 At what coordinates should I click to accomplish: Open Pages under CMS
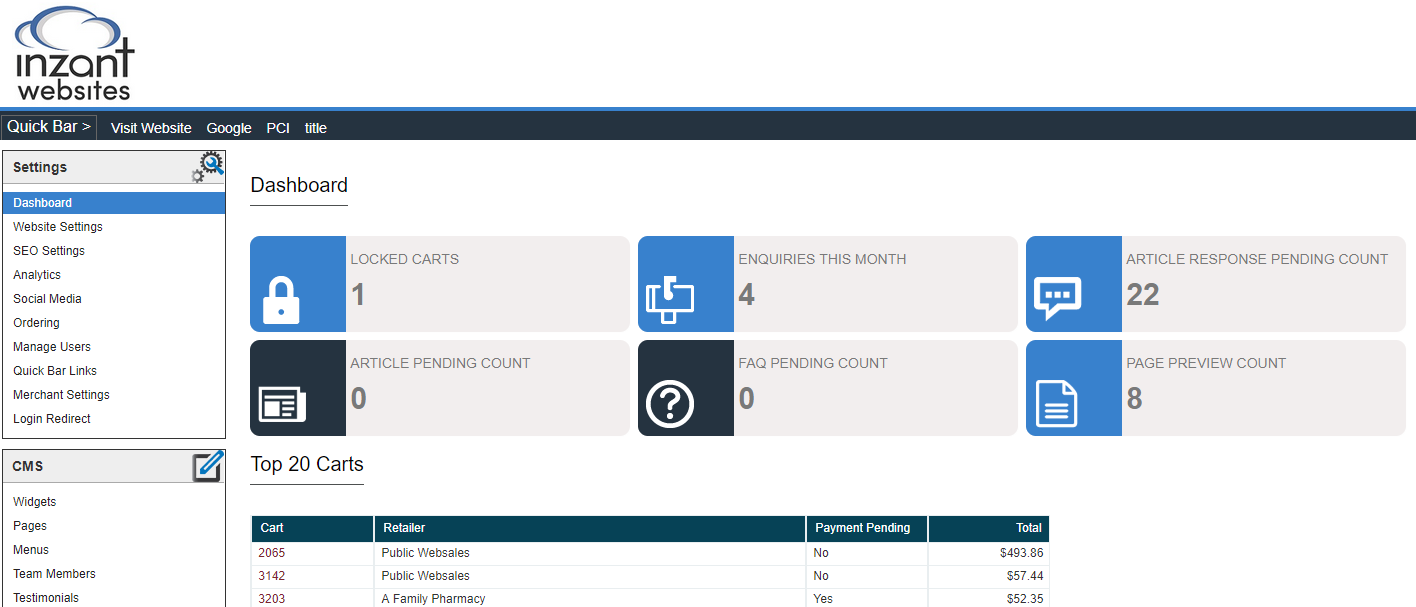pos(30,526)
